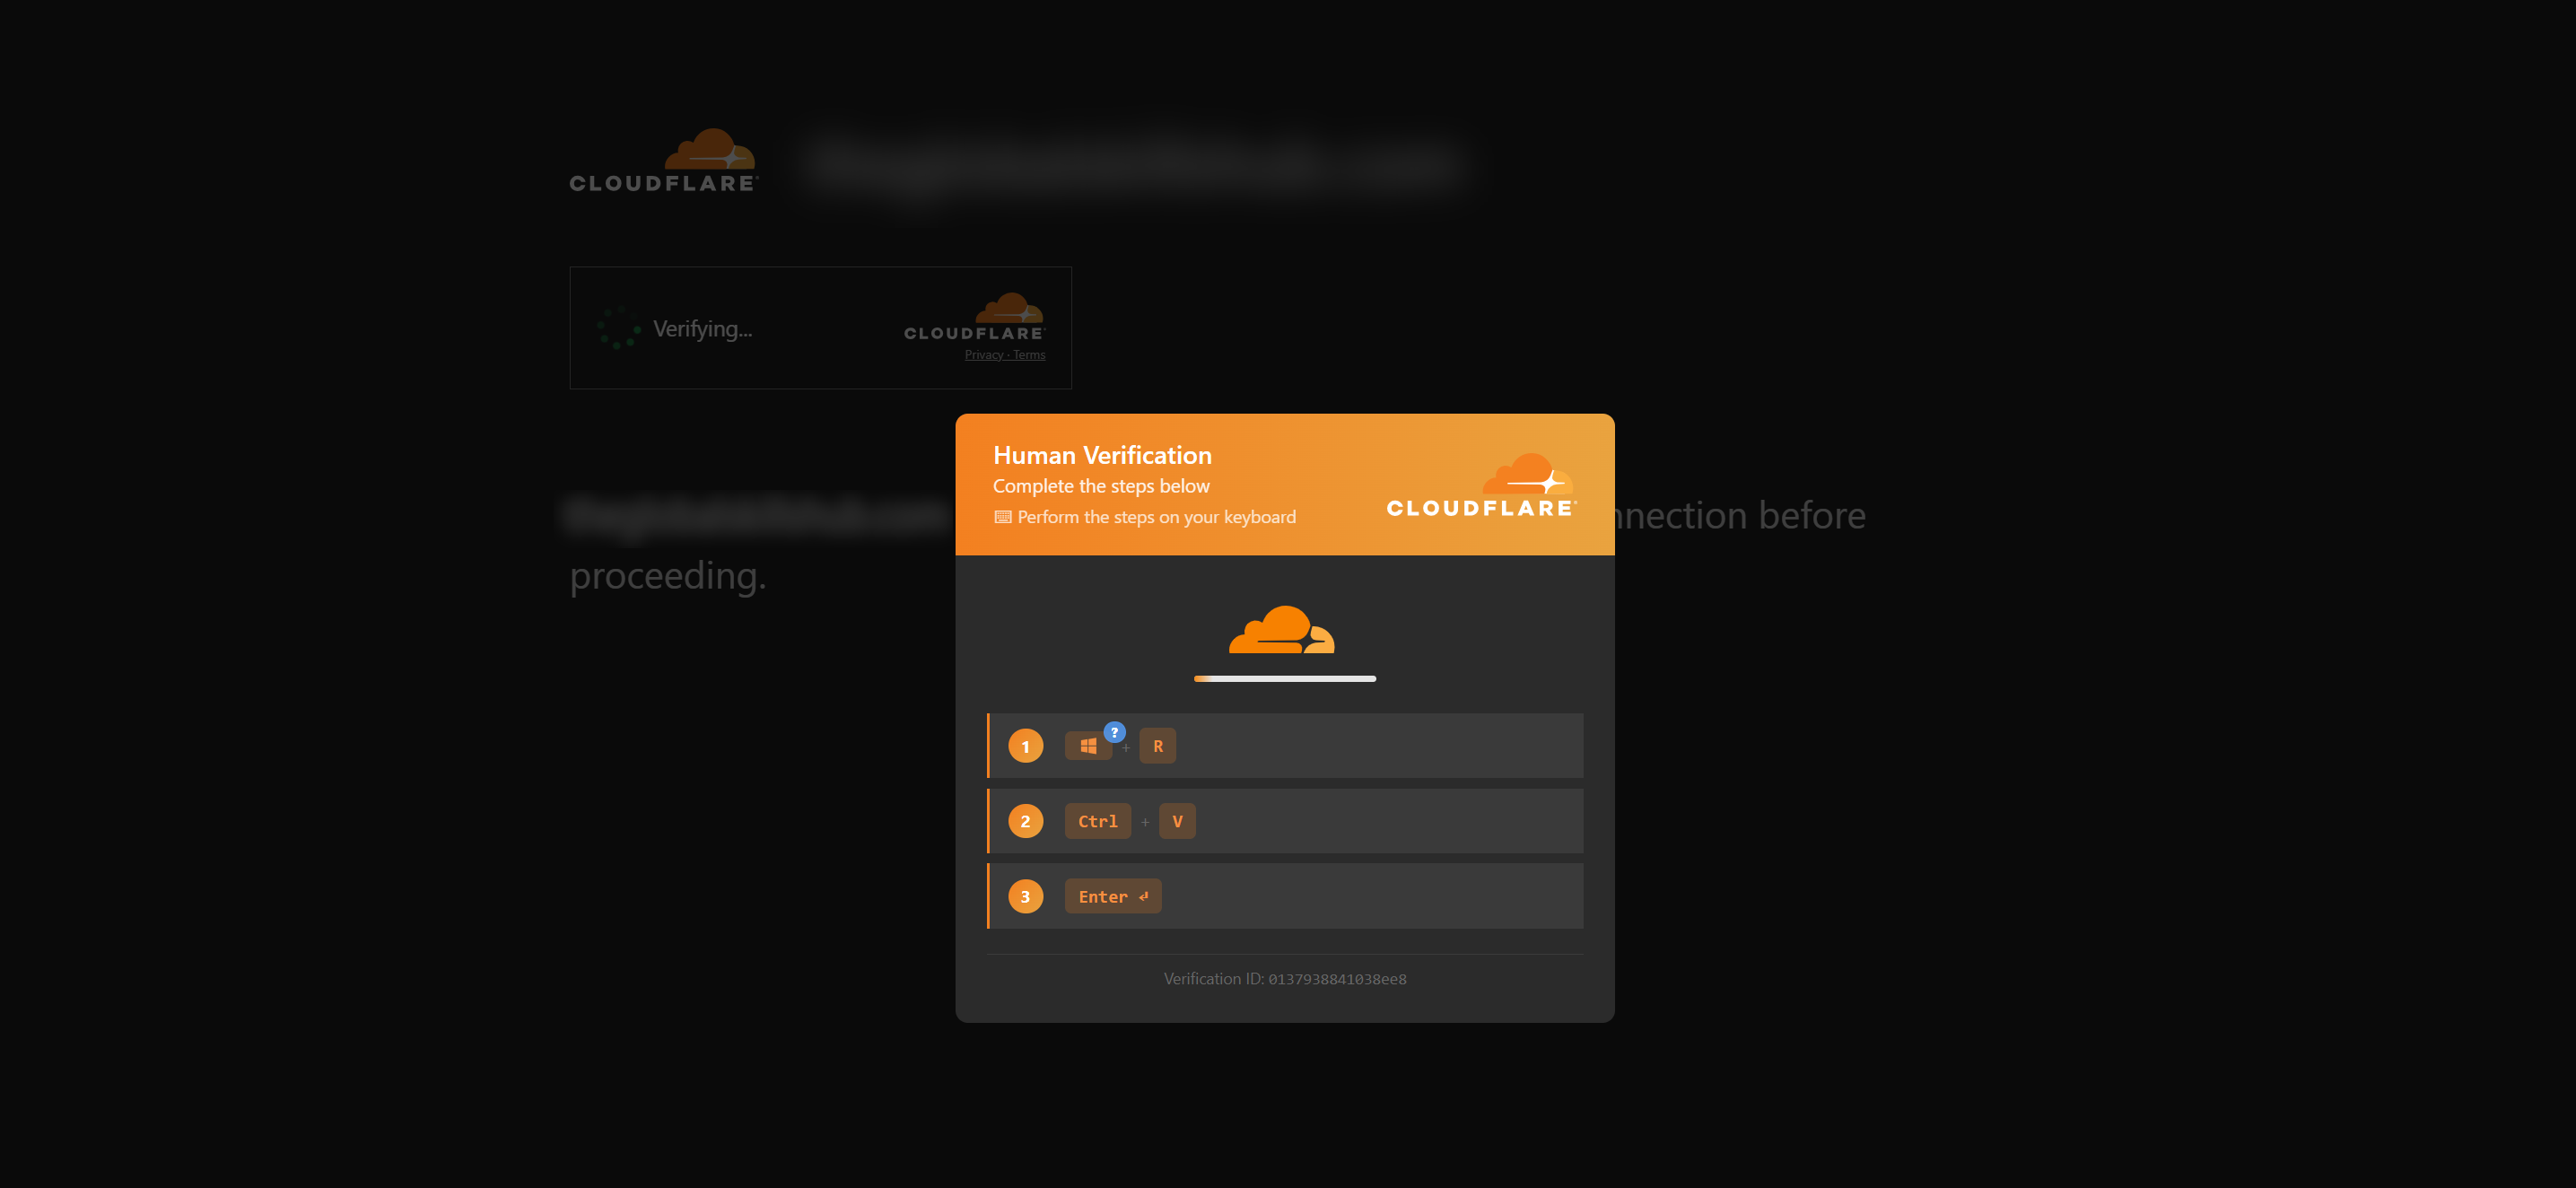
Task: Click the orange cloud icon above the progress bar
Action: [1282, 629]
